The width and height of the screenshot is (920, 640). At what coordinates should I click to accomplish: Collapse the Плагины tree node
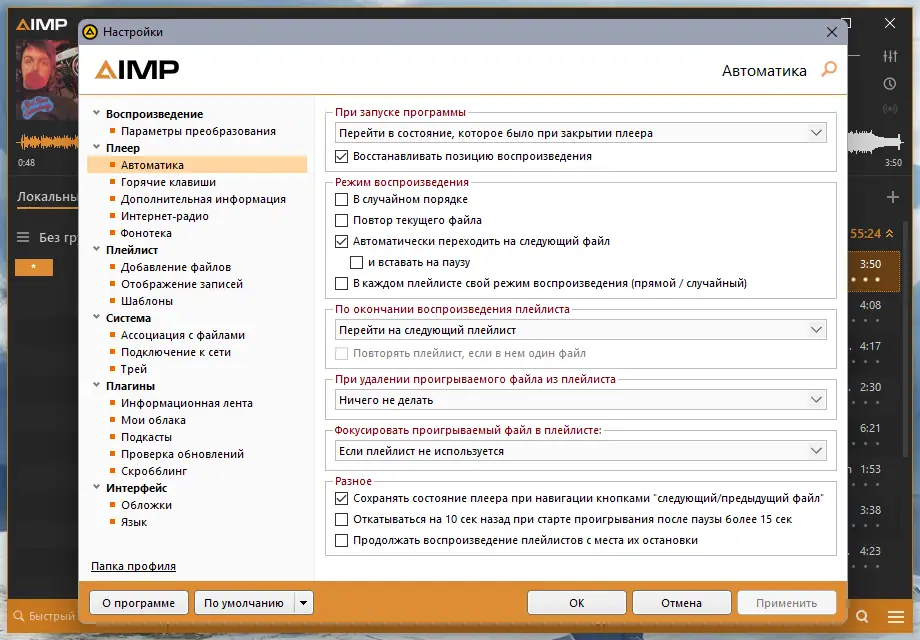coord(97,385)
